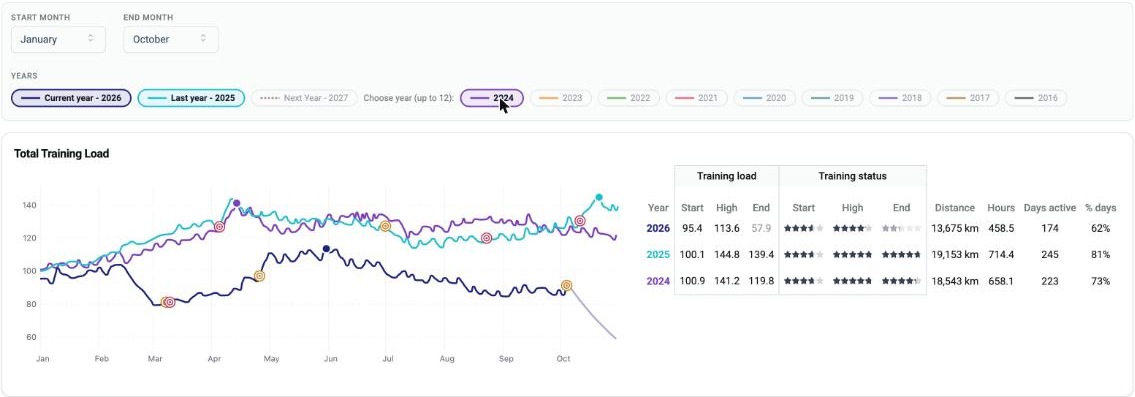Click the 2024 row year label
The width and height of the screenshot is (1135, 397).
point(658,281)
